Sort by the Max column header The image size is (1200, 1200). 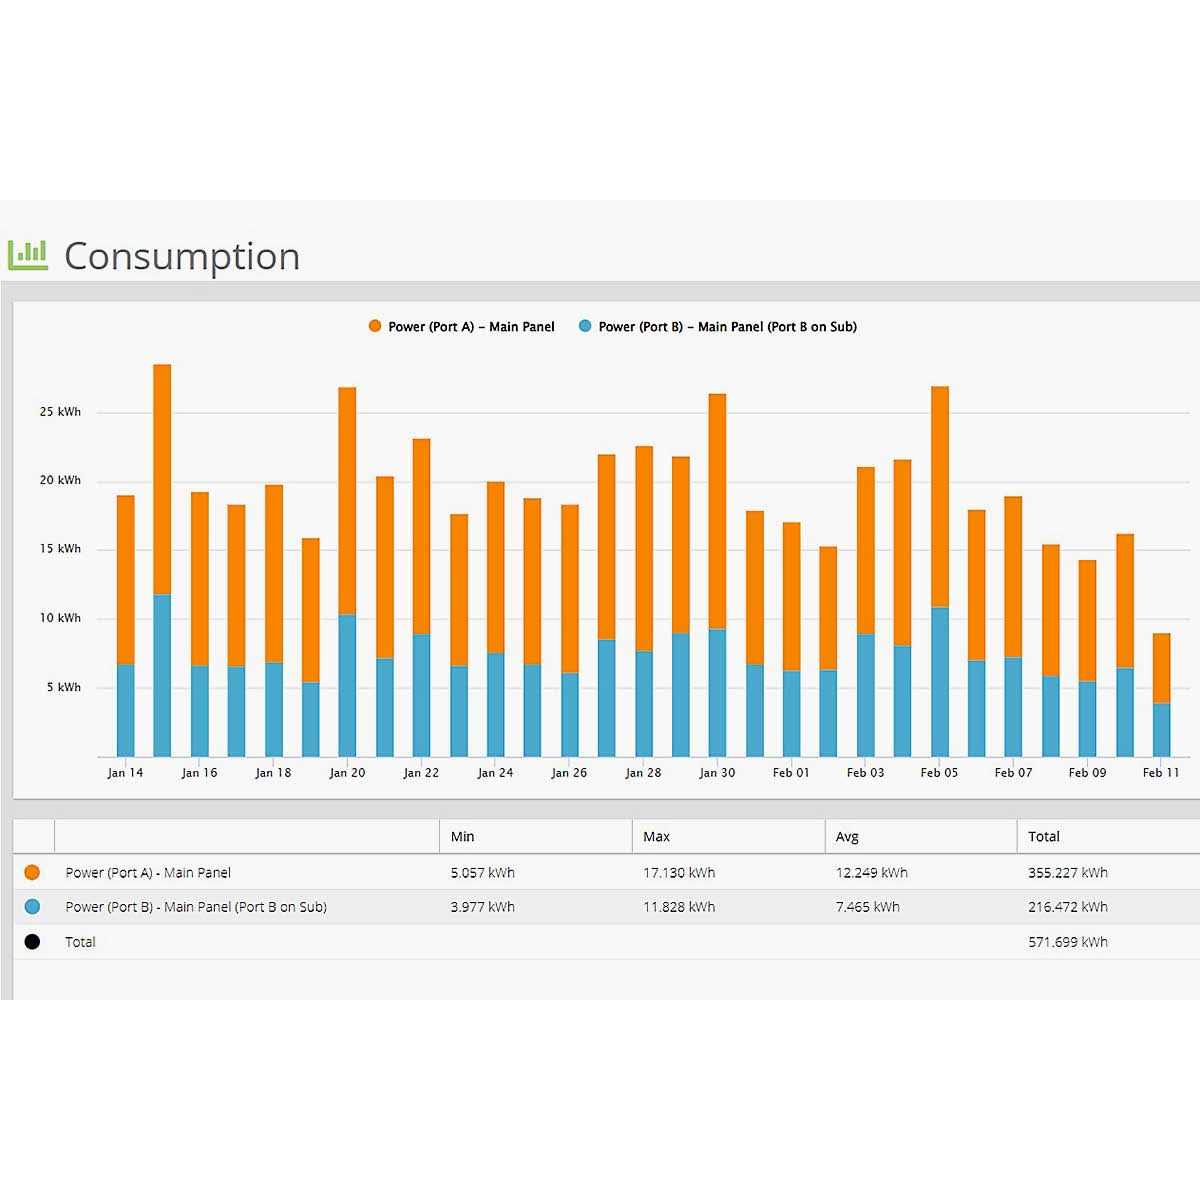(x=656, y=836)
